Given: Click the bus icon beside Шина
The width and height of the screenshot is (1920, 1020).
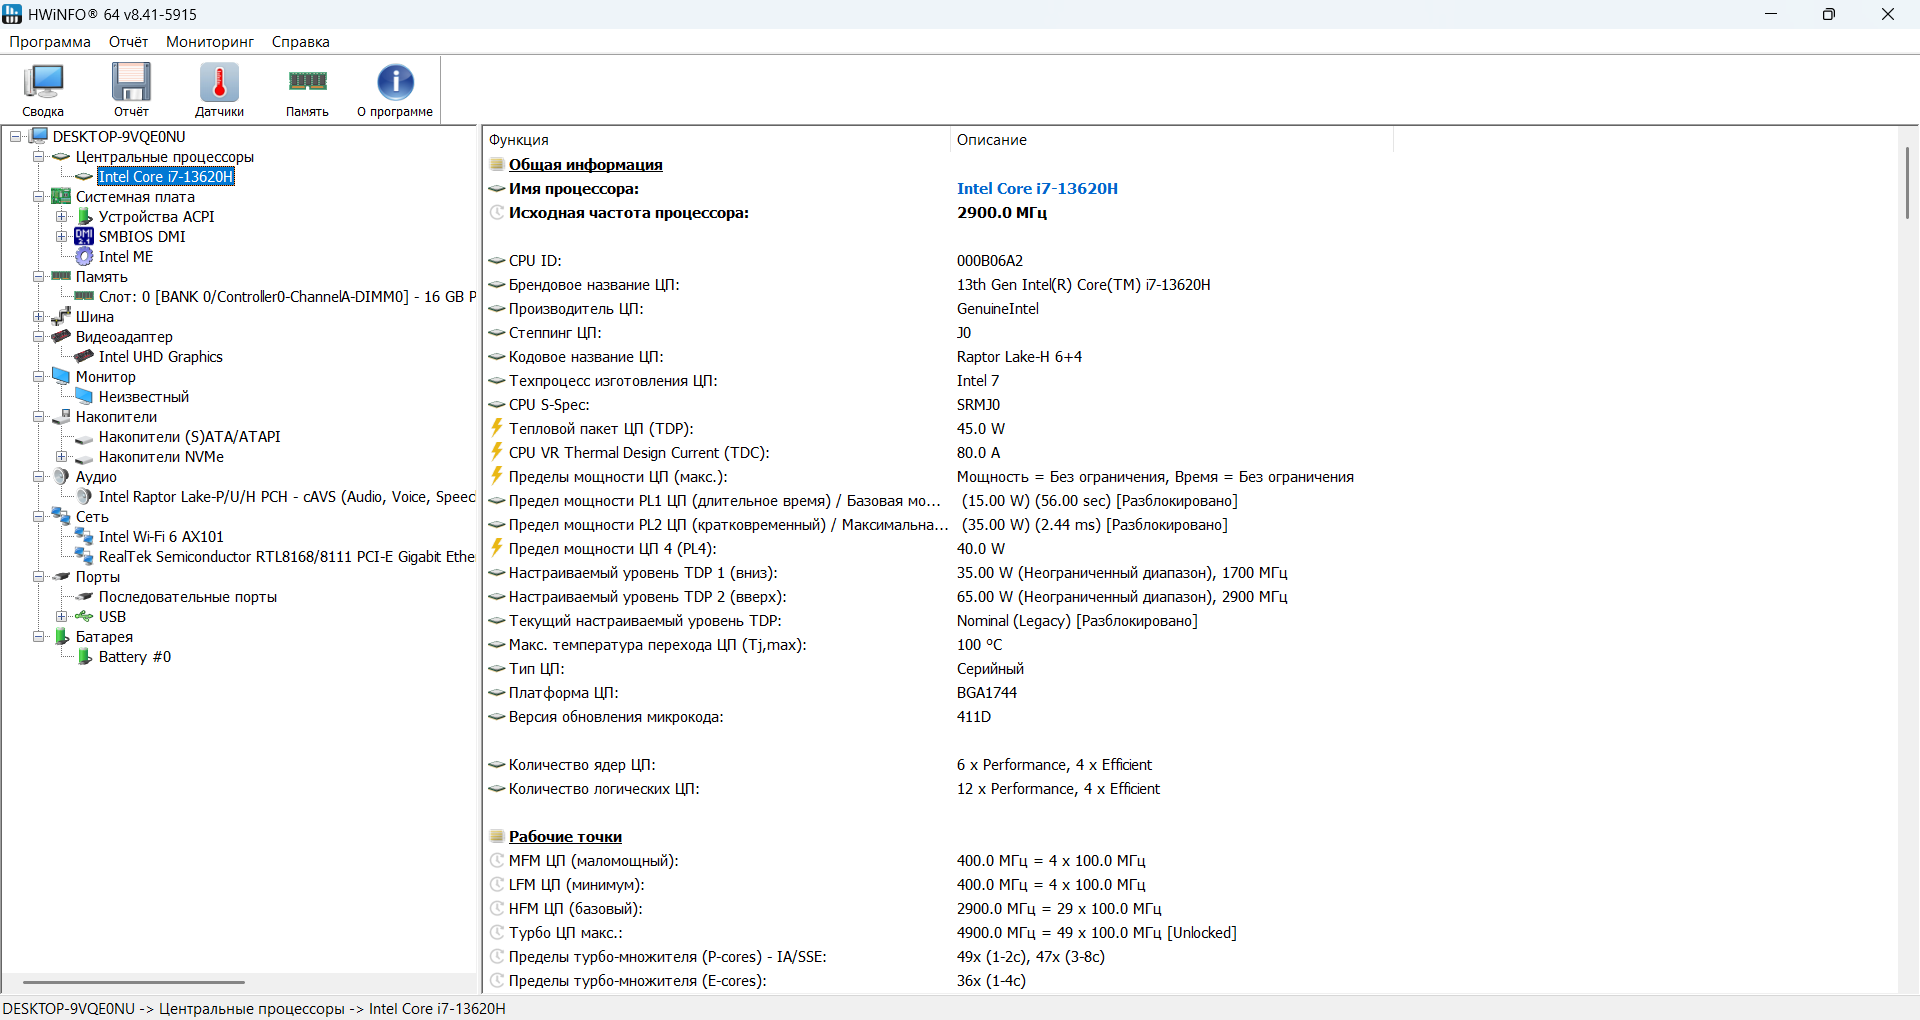Looking at the screenshot, I should pos(61,316).
